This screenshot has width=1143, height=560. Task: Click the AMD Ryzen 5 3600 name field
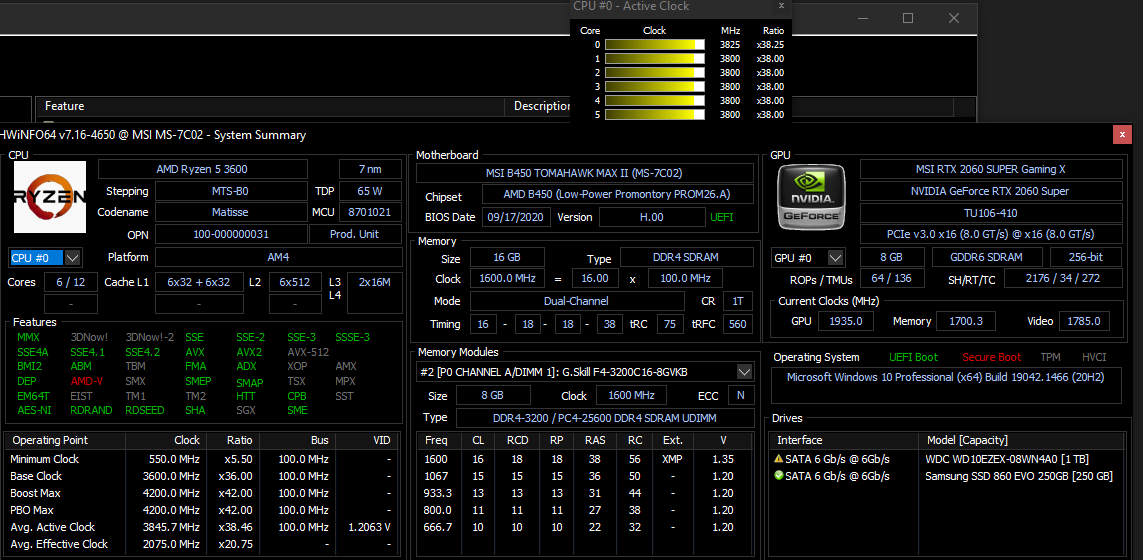(x=203, y=169)
